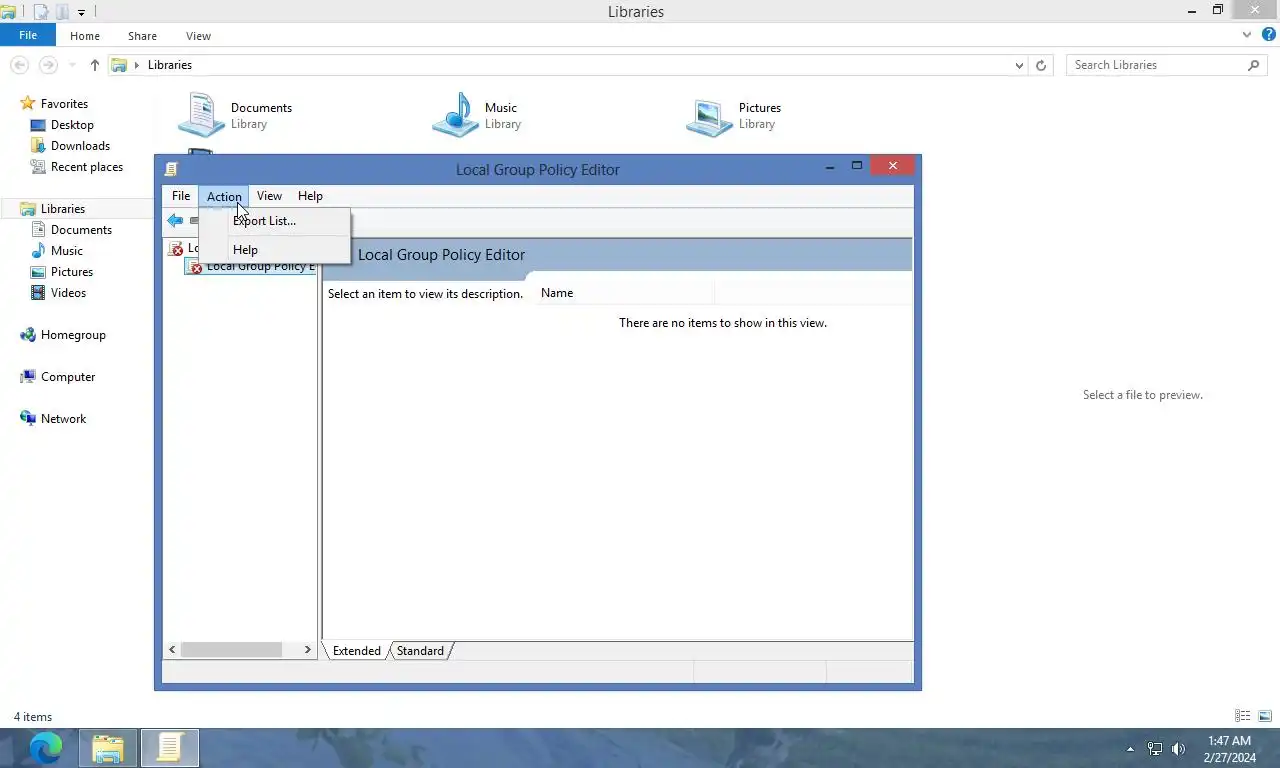Viewport: 1280px width, 768px height.
Task: Show hidden tray icons arrow
Action: click(1130, 748)
